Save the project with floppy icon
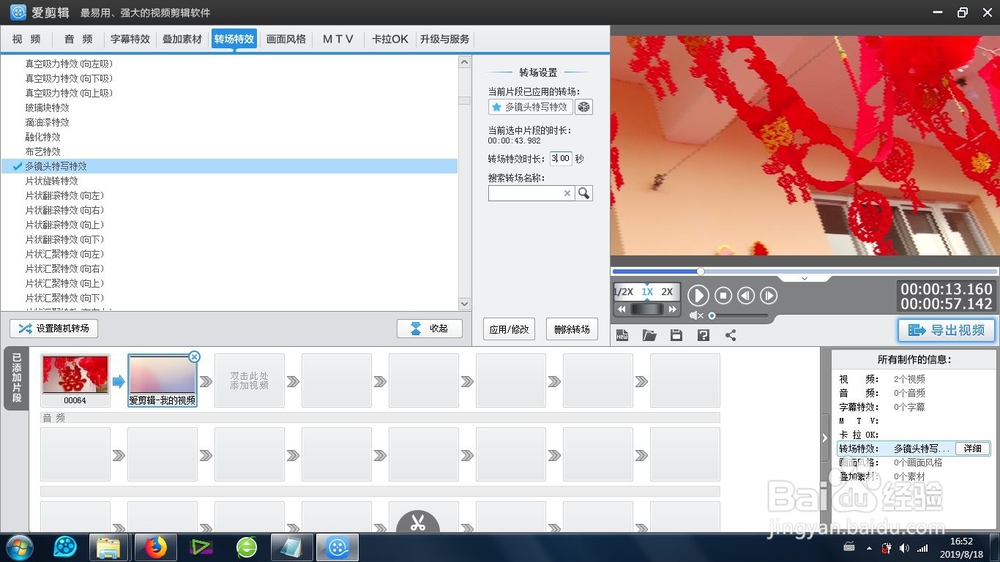The height and width of the screenshot is (562, 1000). point(676,335)
